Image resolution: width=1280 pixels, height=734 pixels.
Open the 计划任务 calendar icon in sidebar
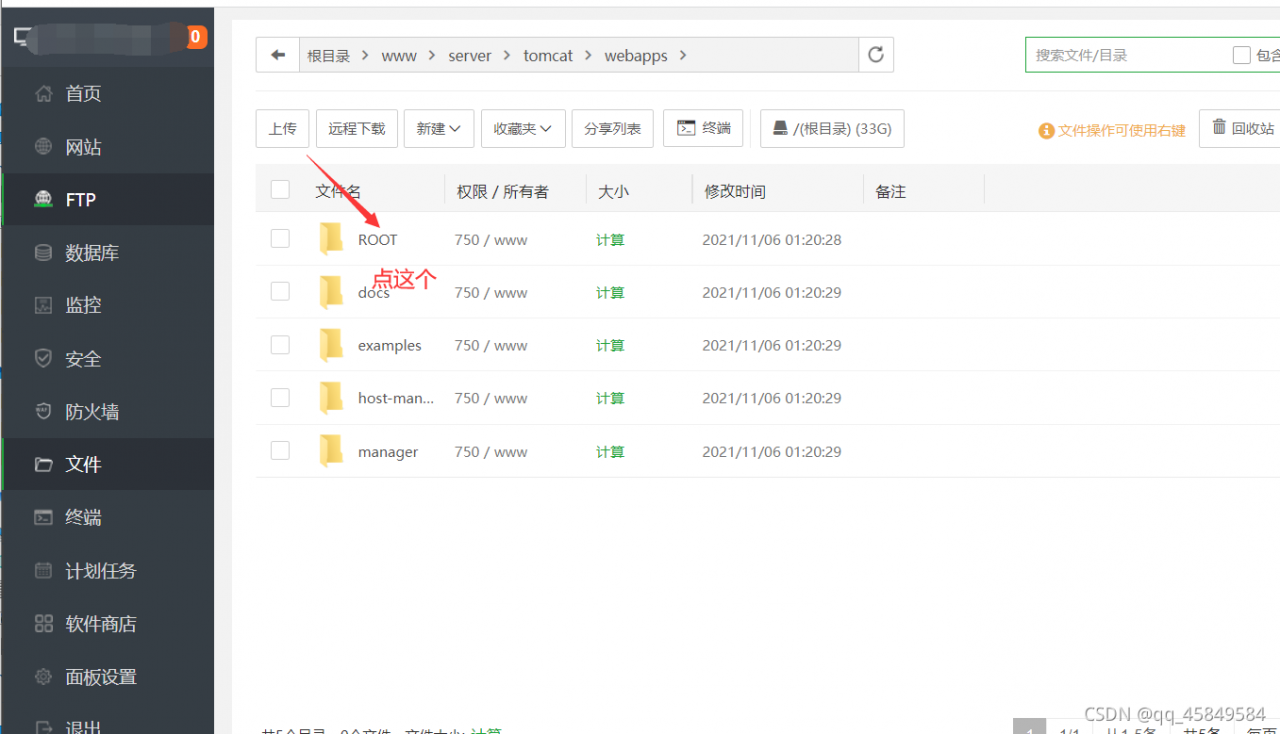click(43, 571)
